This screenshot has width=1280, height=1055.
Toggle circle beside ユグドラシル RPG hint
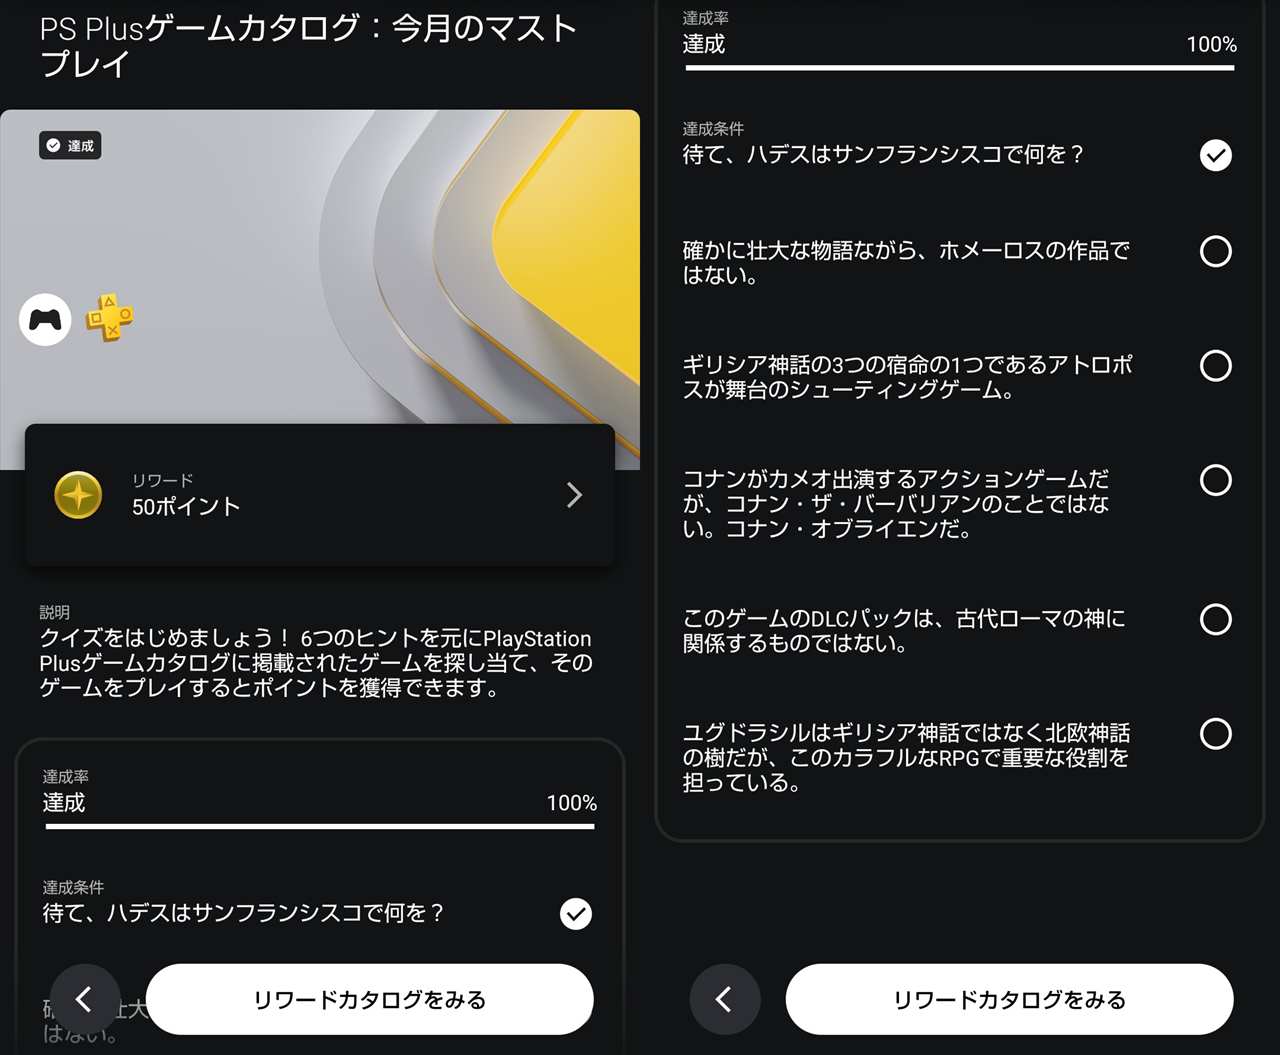(1216, 734)
